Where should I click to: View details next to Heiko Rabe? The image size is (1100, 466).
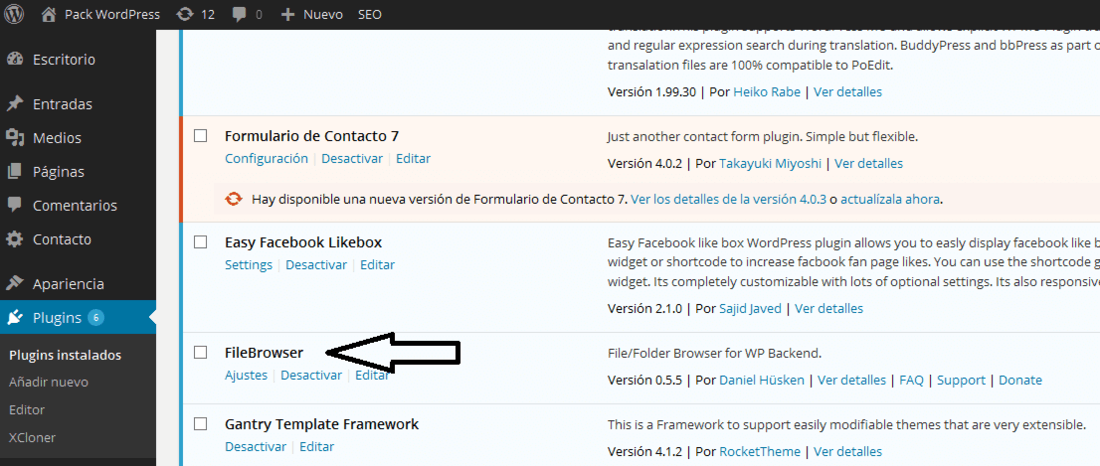[x=847, y=92]
